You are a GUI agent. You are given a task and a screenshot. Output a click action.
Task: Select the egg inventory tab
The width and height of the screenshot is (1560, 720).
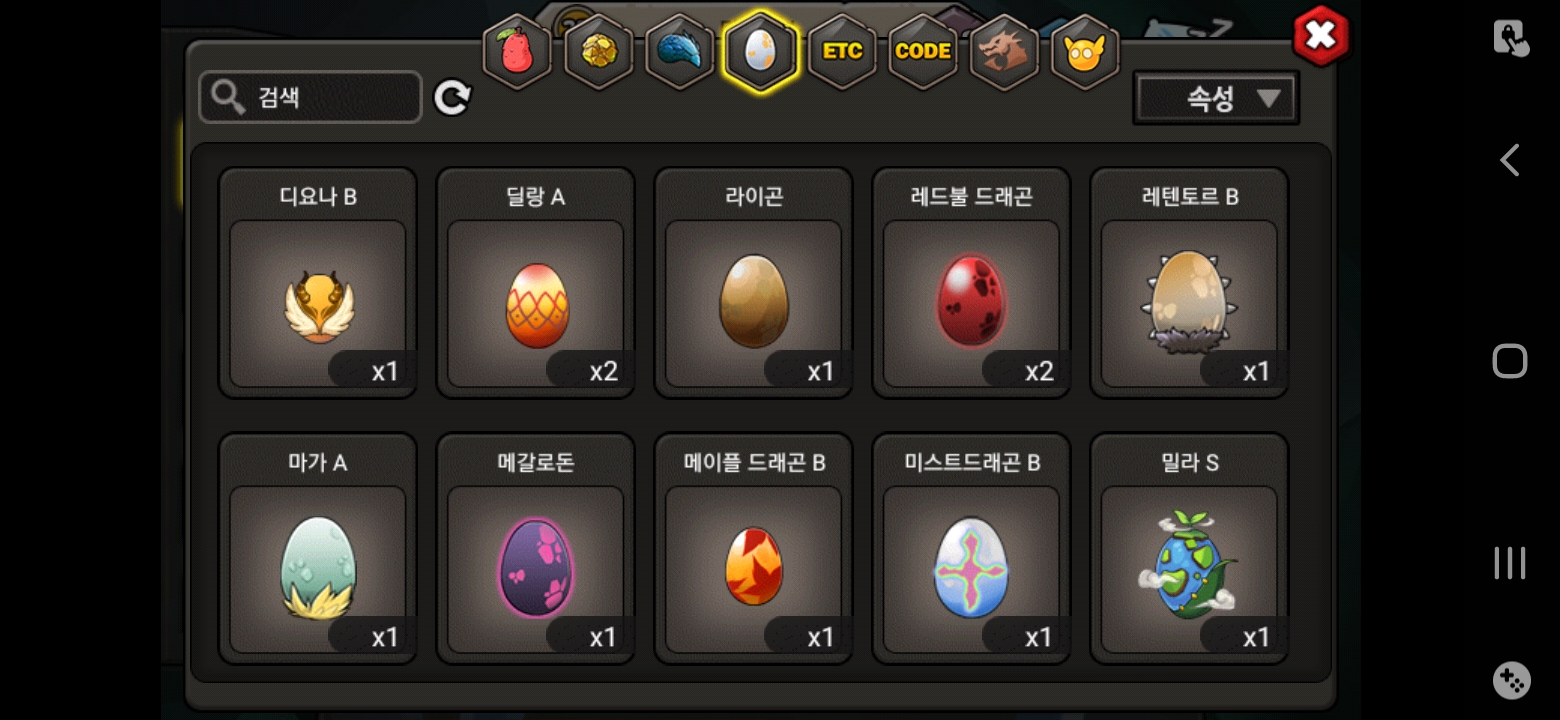(x=761, y=51)
